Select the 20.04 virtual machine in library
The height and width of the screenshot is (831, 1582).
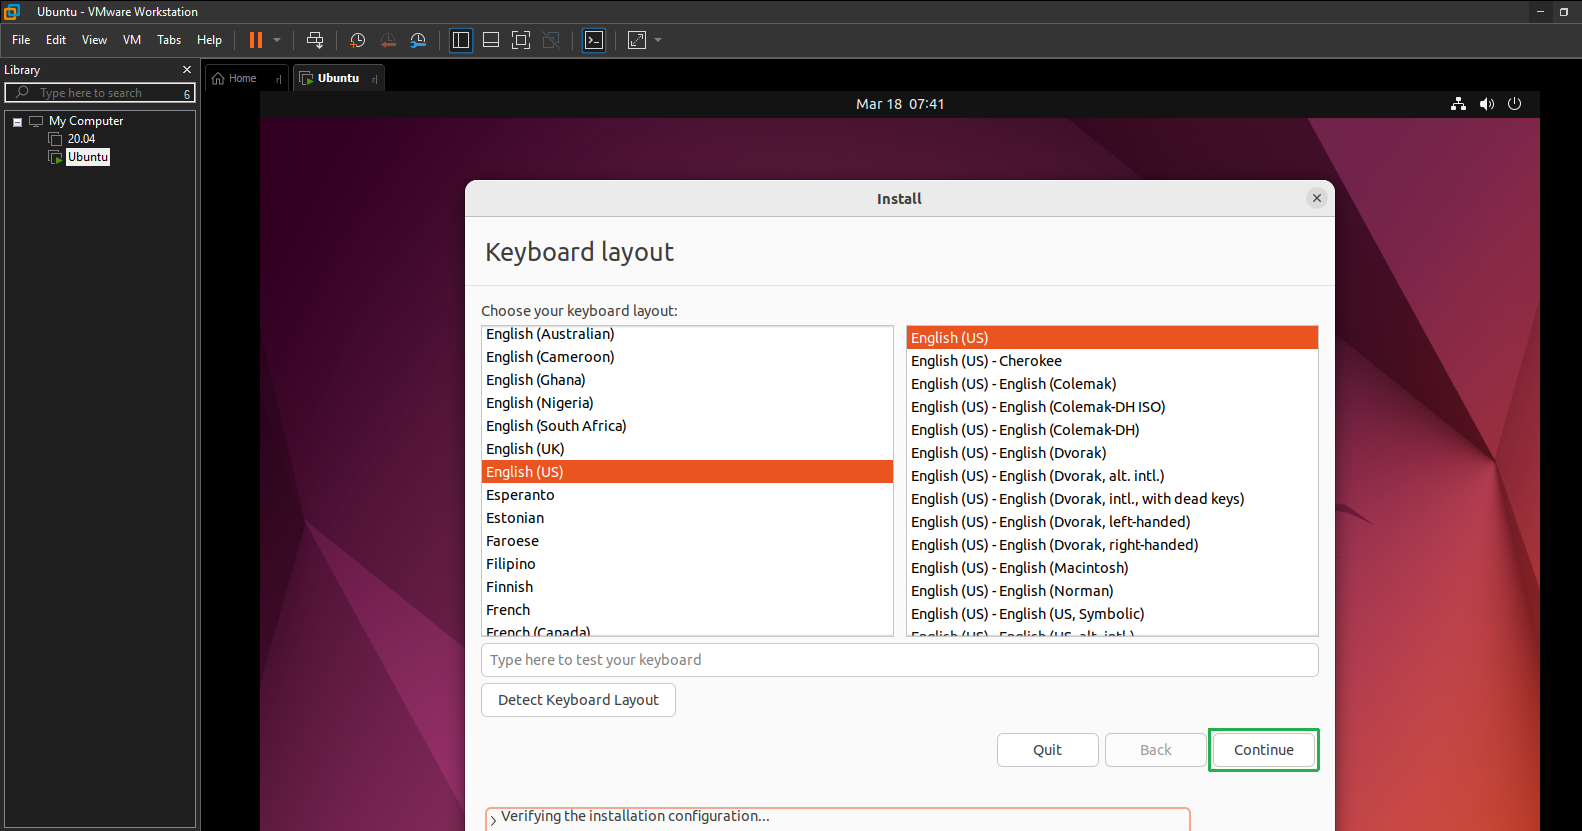click(x=81, y=139)
